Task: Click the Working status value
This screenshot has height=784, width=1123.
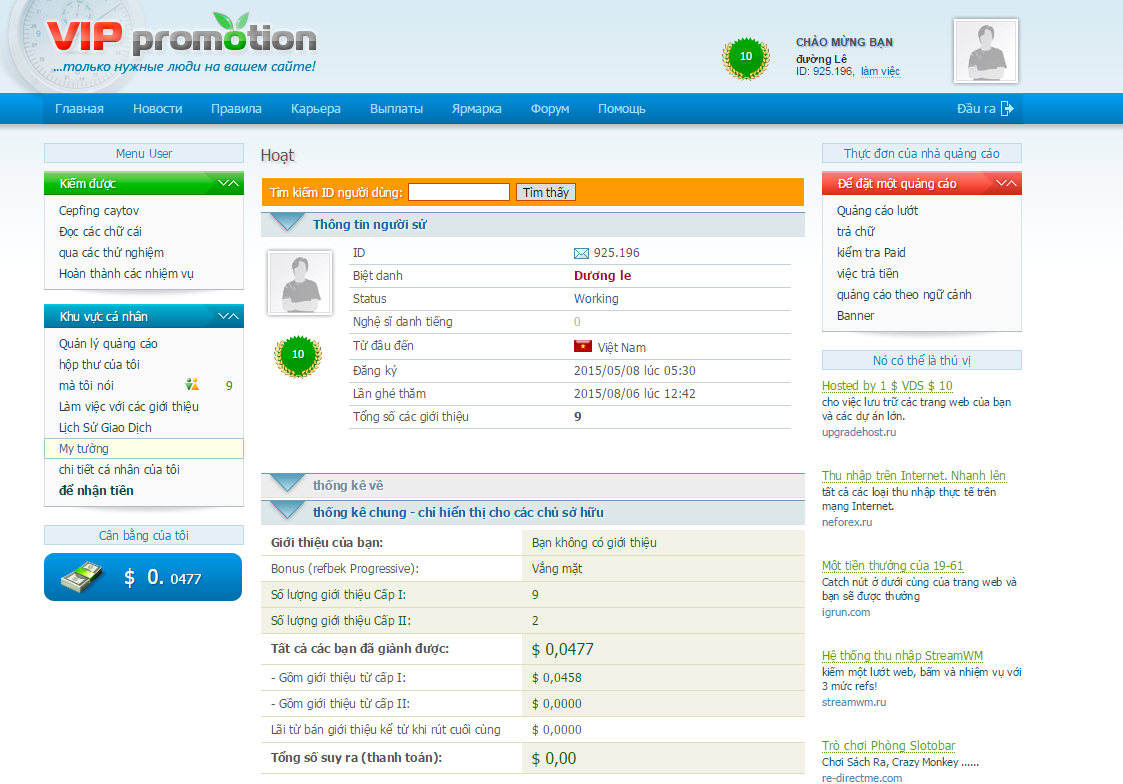Action: click(x=596, y=299)
